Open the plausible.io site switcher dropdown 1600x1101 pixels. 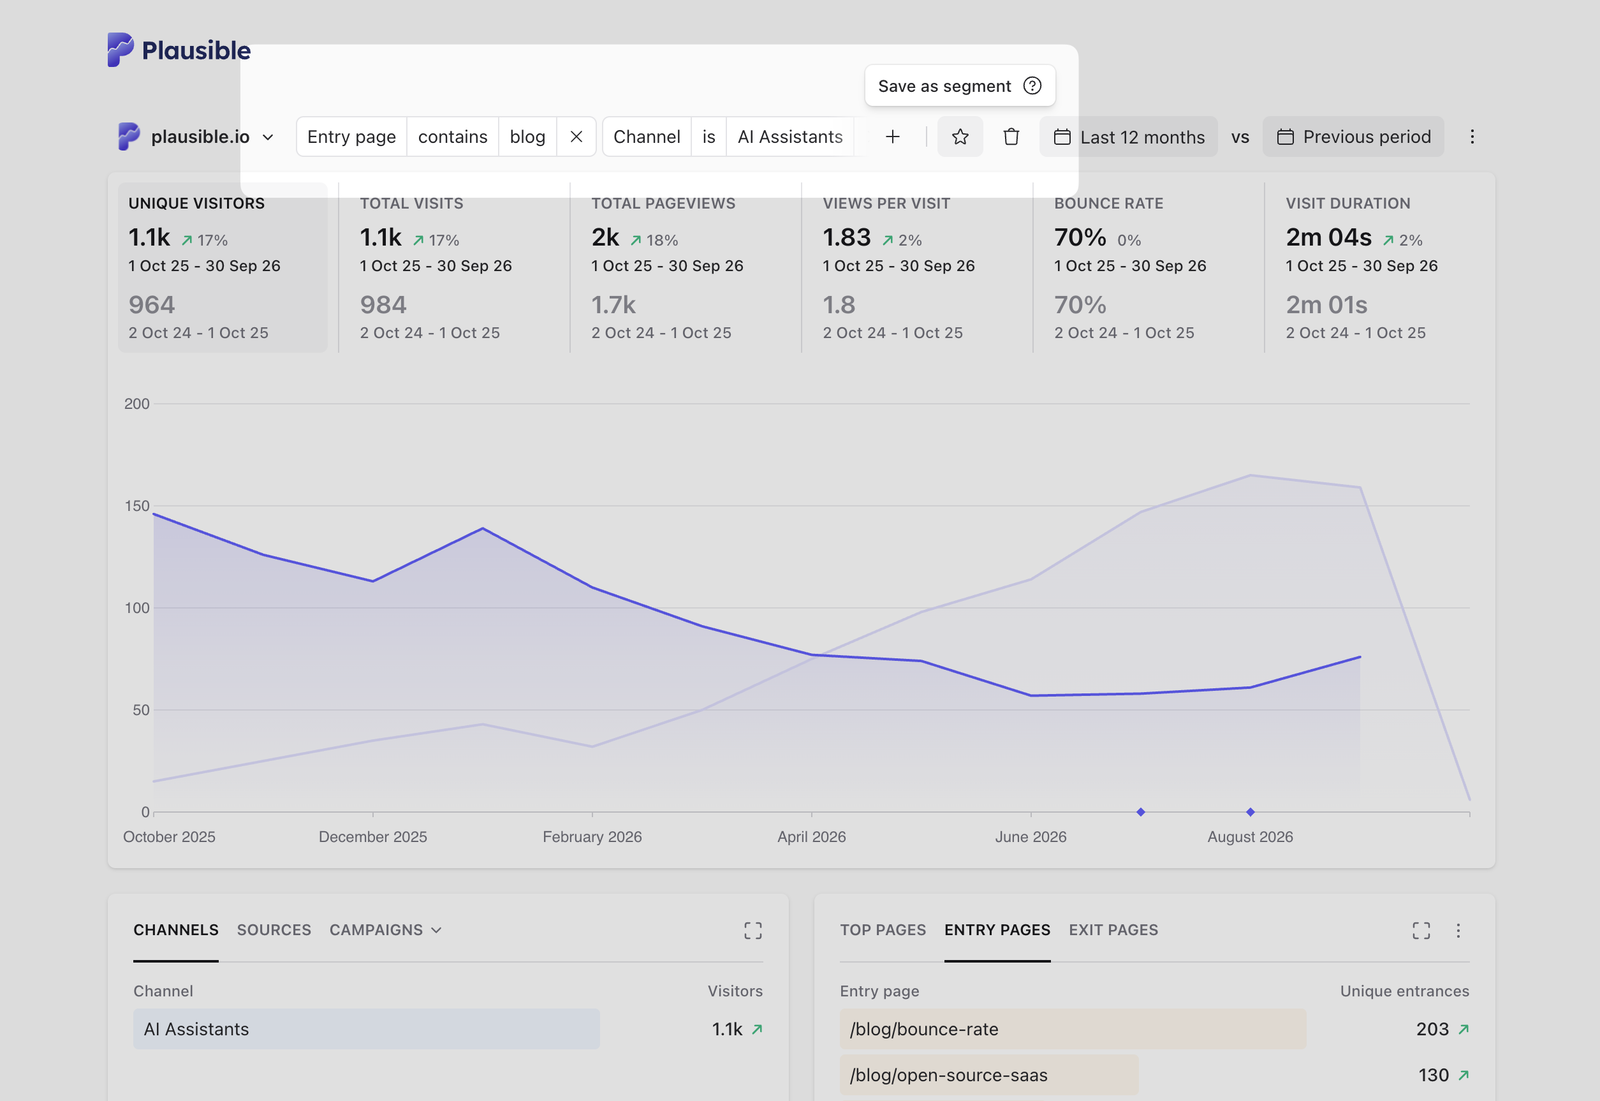pyautogui.click(x=196, y=137)
